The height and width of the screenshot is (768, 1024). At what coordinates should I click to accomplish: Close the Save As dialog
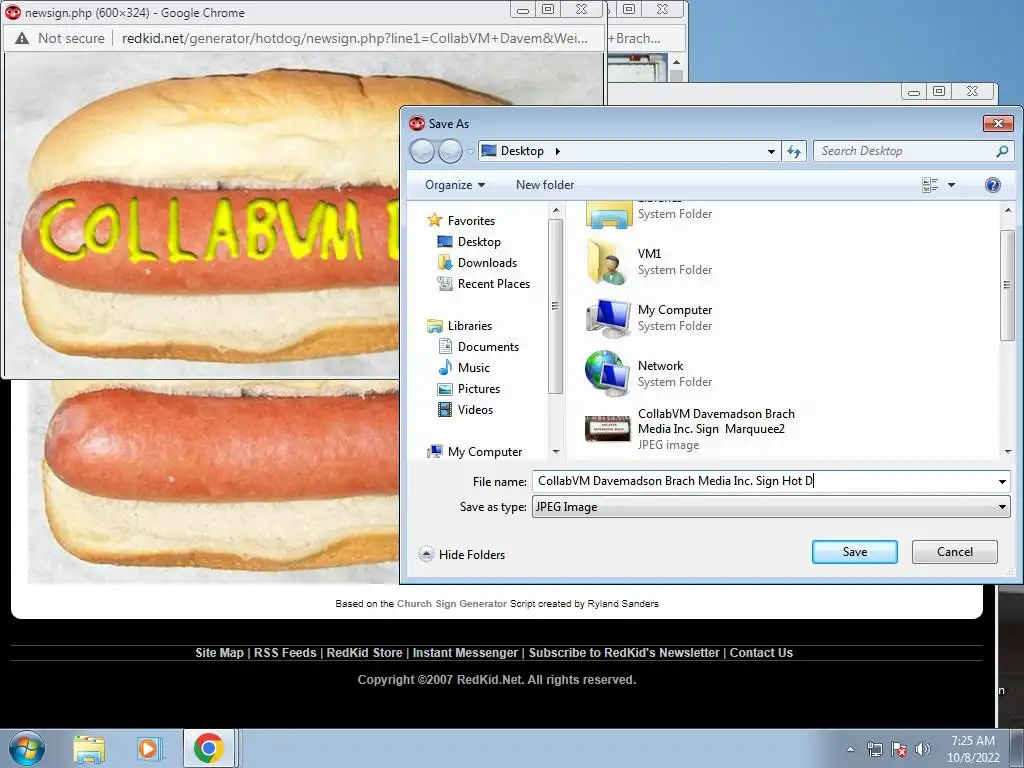pos(998,123)
